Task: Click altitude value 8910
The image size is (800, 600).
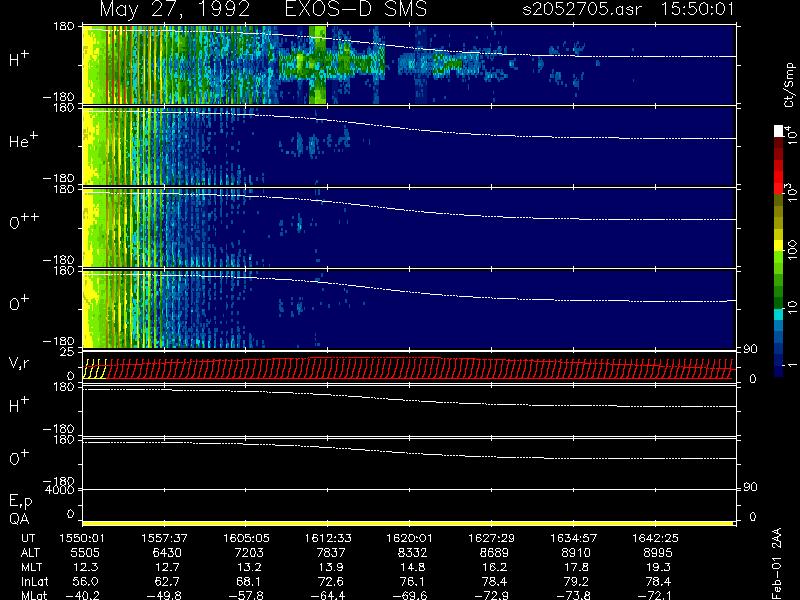Action: pos(576,553)
